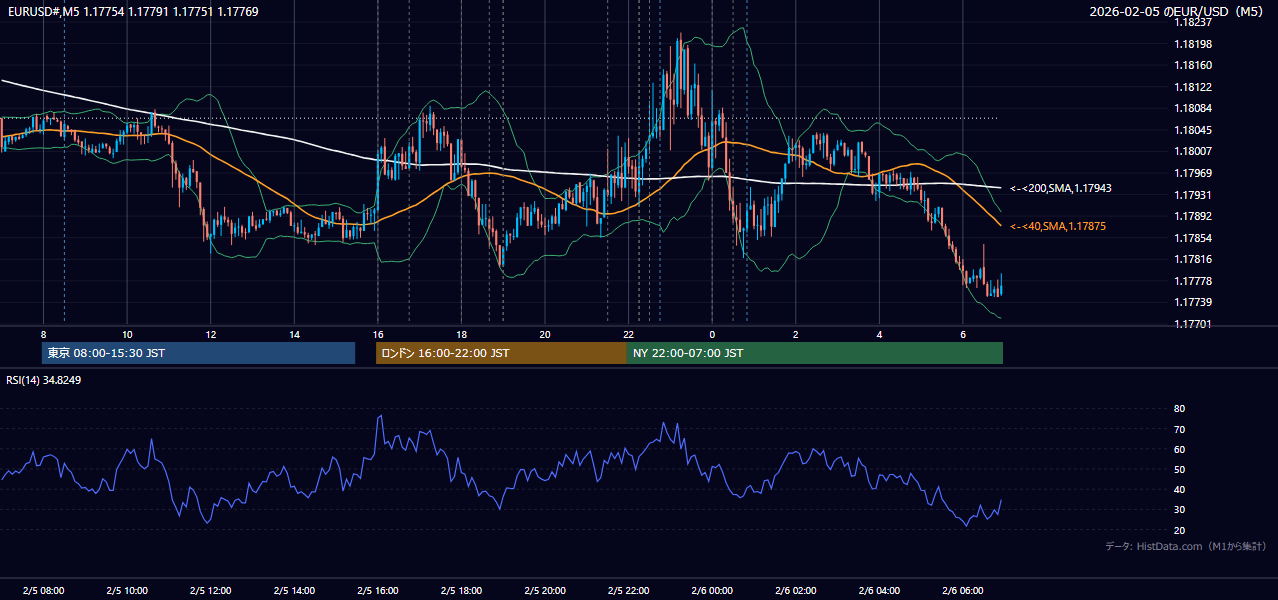Click the 2/5 18:00 time axis label
This screenshot has width=1278, height=600.
pyautogui.click(x=461, y=590)
